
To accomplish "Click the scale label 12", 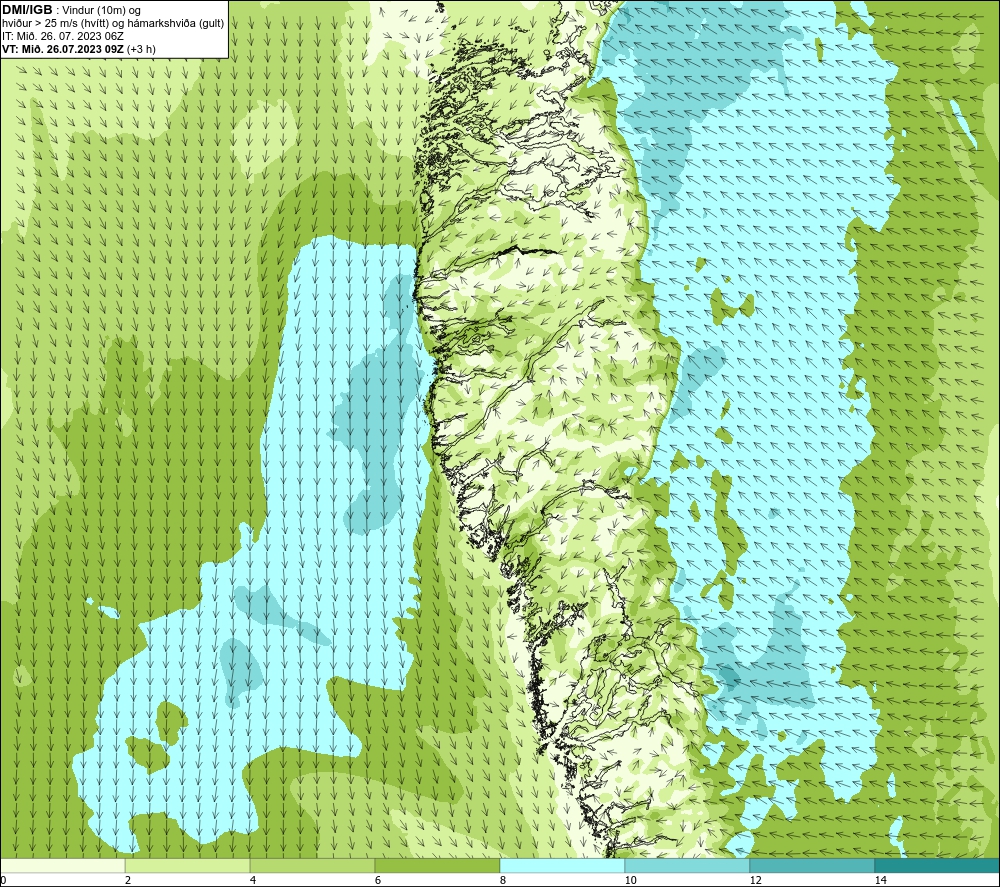I will (755, 880).
